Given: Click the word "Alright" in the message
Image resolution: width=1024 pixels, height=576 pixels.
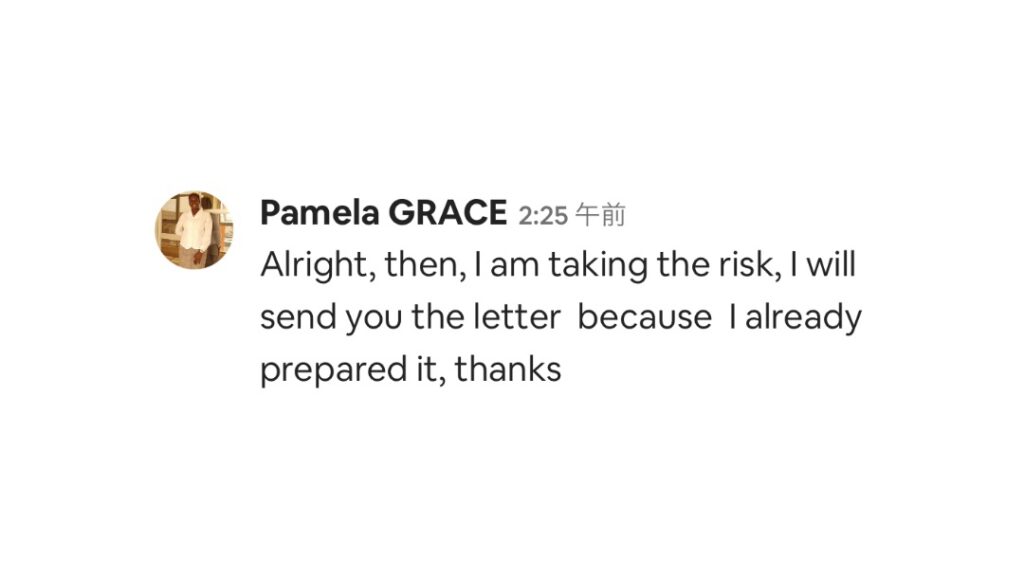Looking at the screenshot, I should click(314, 265).
